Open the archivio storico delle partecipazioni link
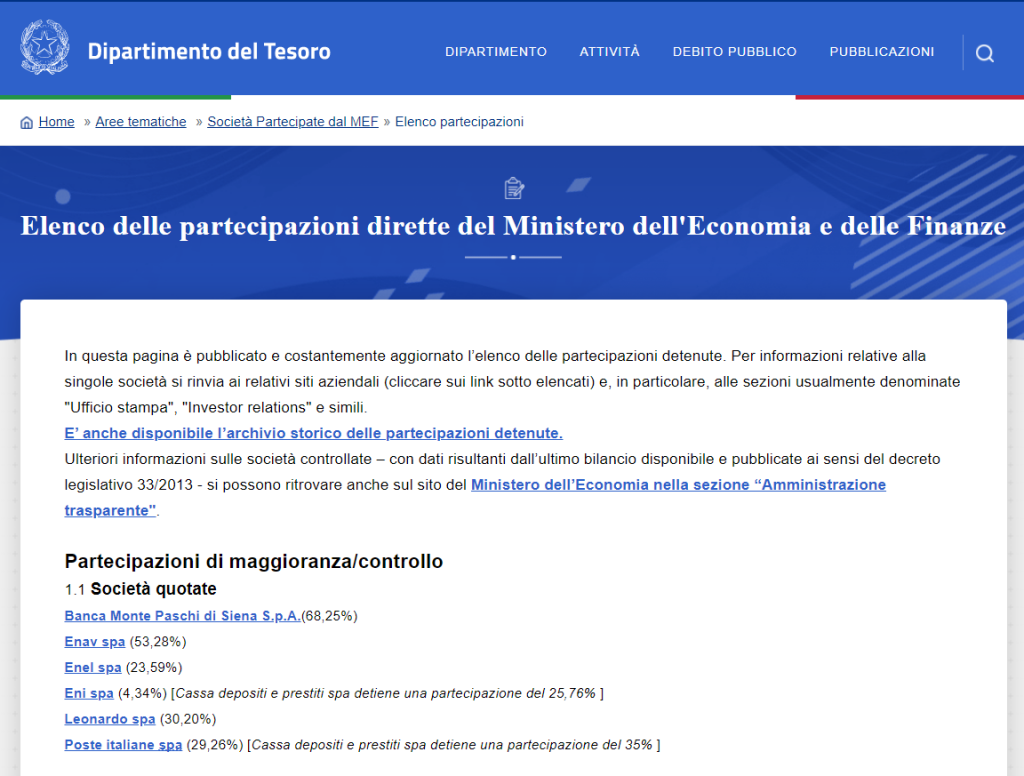Screen dimensions: 1024x776 [313, 433]
